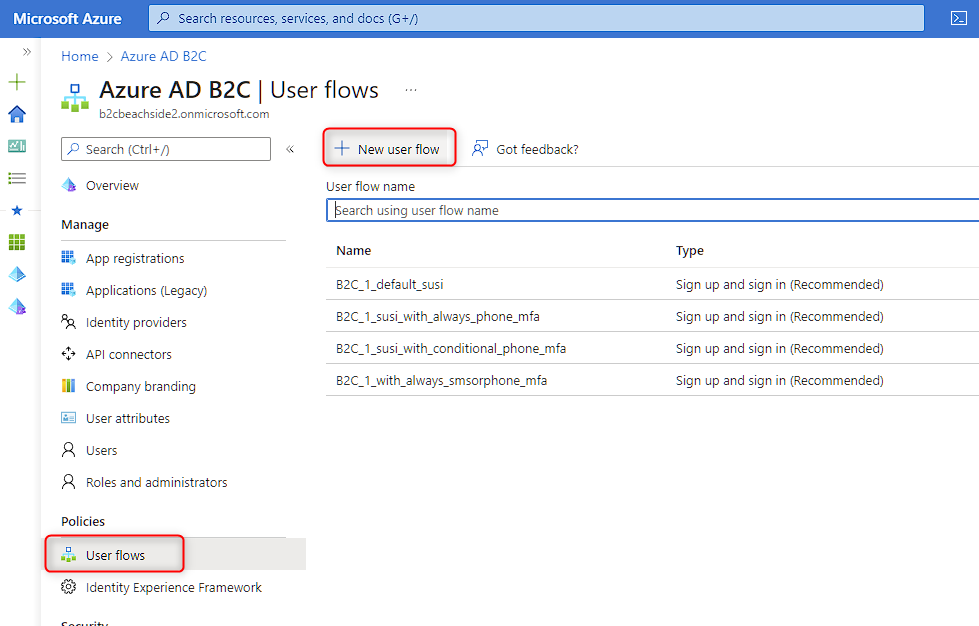This screenshot has height=626, width=979.
Task: Click the Company branding colored bars icon
Action: pyautogui.click(x=69, y=386)
